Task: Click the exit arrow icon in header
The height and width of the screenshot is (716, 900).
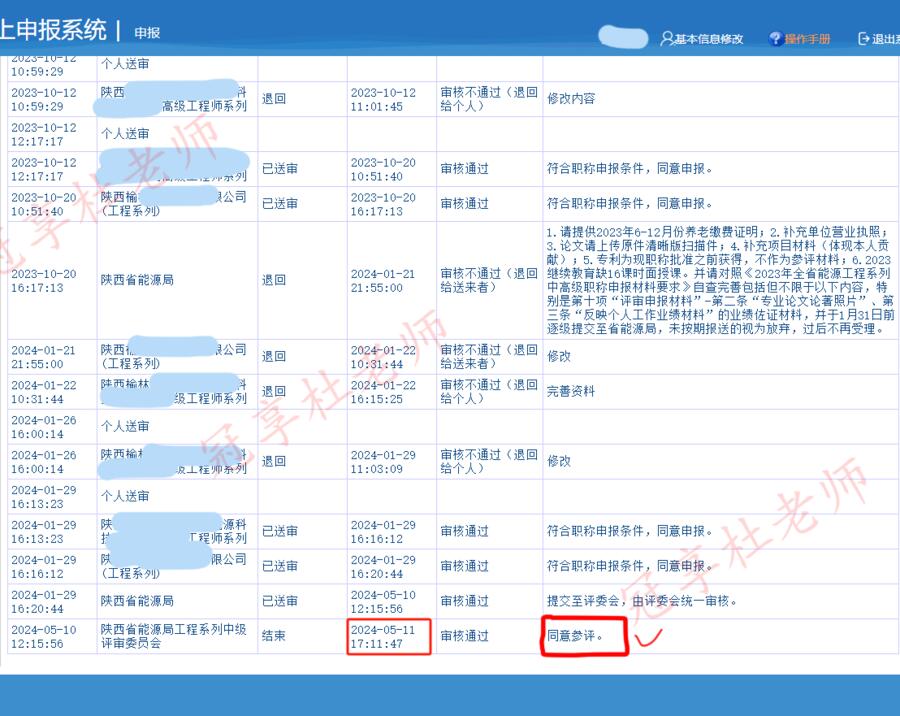Action: [x=864, y=39]
